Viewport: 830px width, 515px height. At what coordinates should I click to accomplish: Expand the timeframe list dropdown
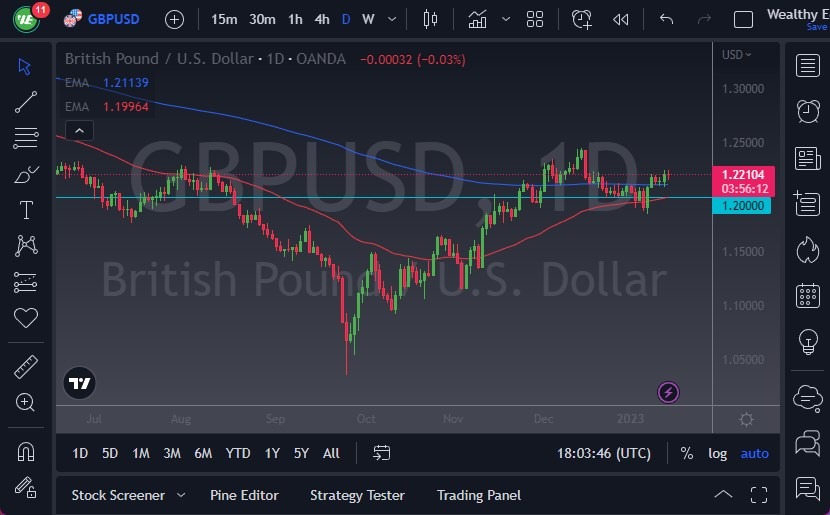[x=392, y=20]
